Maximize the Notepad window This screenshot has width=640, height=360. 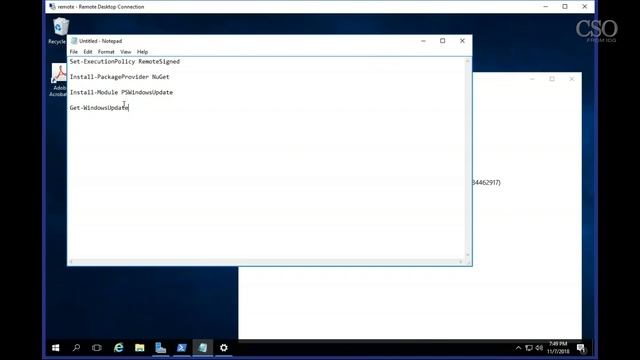tap(442, 41)
